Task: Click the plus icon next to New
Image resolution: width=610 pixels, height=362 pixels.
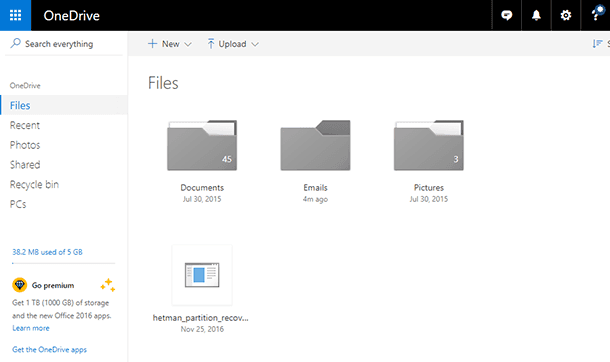Action: [152, 44]
